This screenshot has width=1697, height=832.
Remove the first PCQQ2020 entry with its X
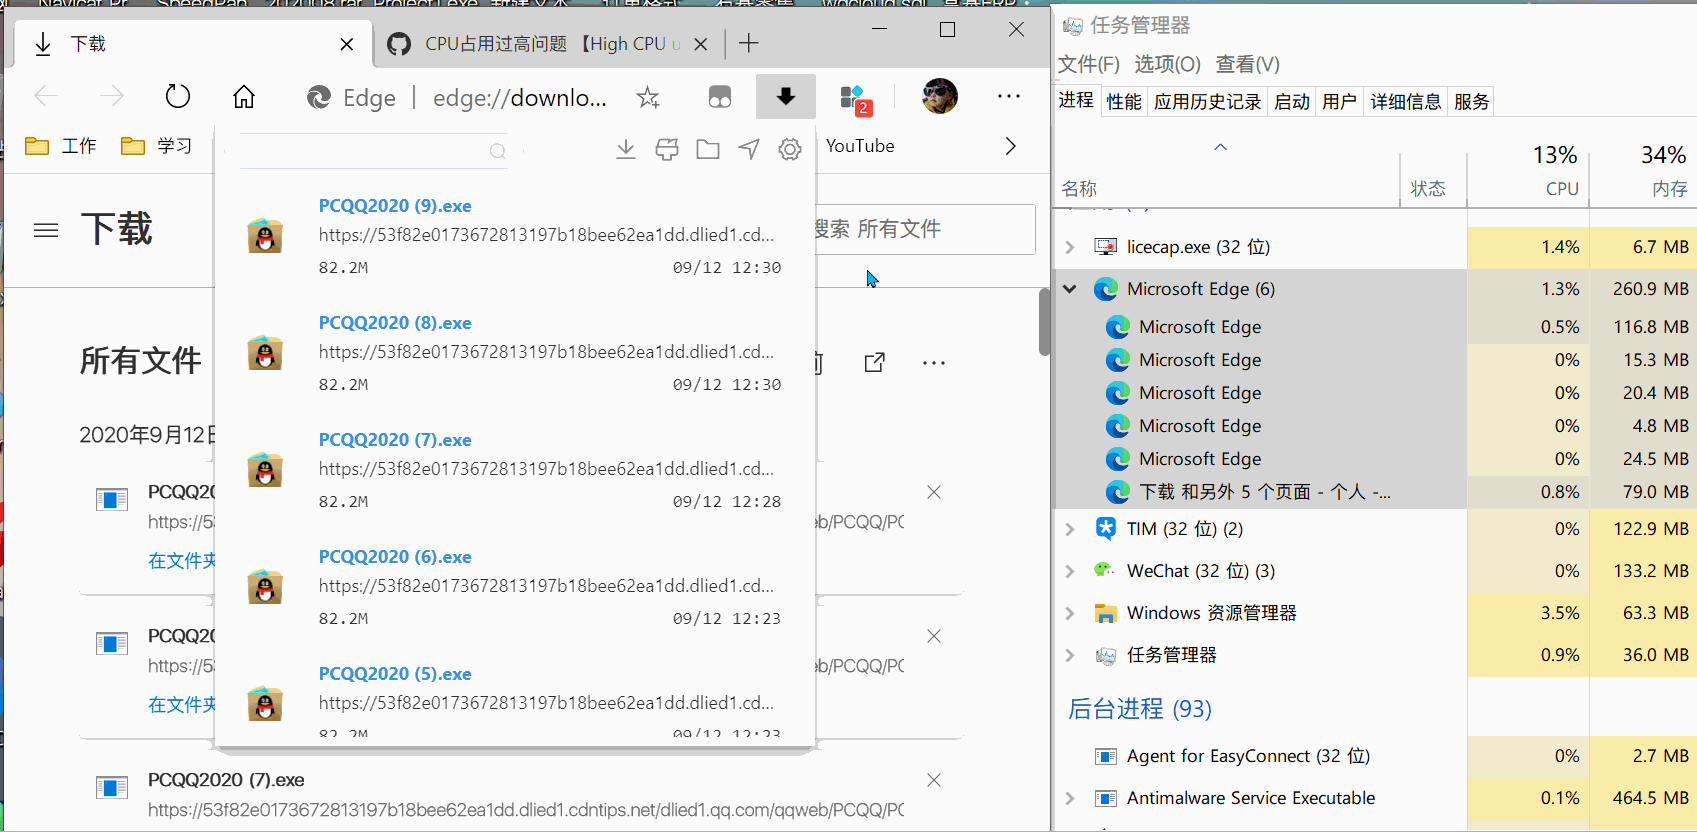[x=934, y=492]
